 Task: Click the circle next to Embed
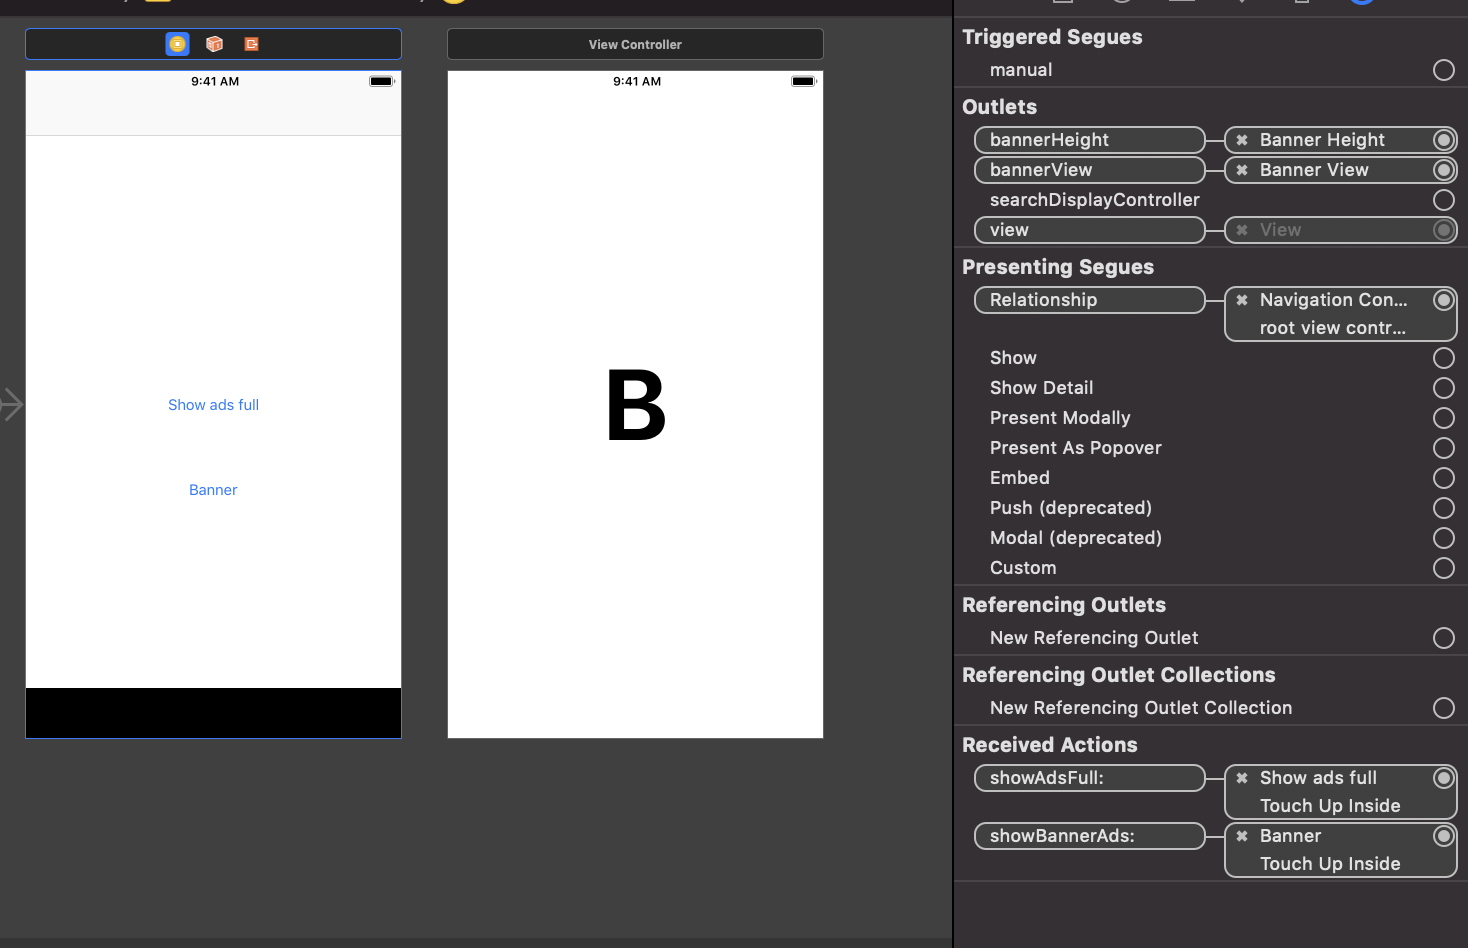(1444, 478)
